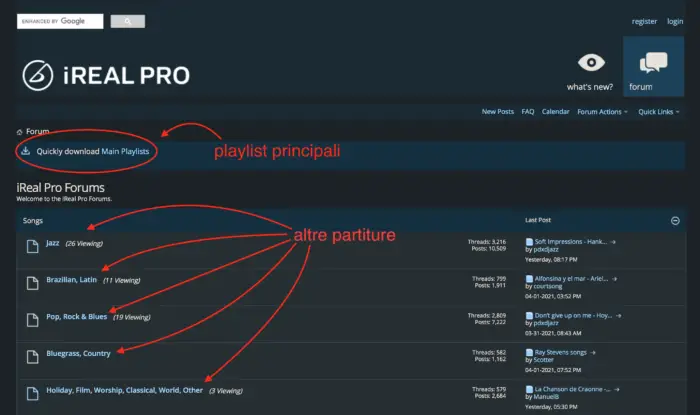
Task: Open the Calendar menu item
Action: point(555,112)
